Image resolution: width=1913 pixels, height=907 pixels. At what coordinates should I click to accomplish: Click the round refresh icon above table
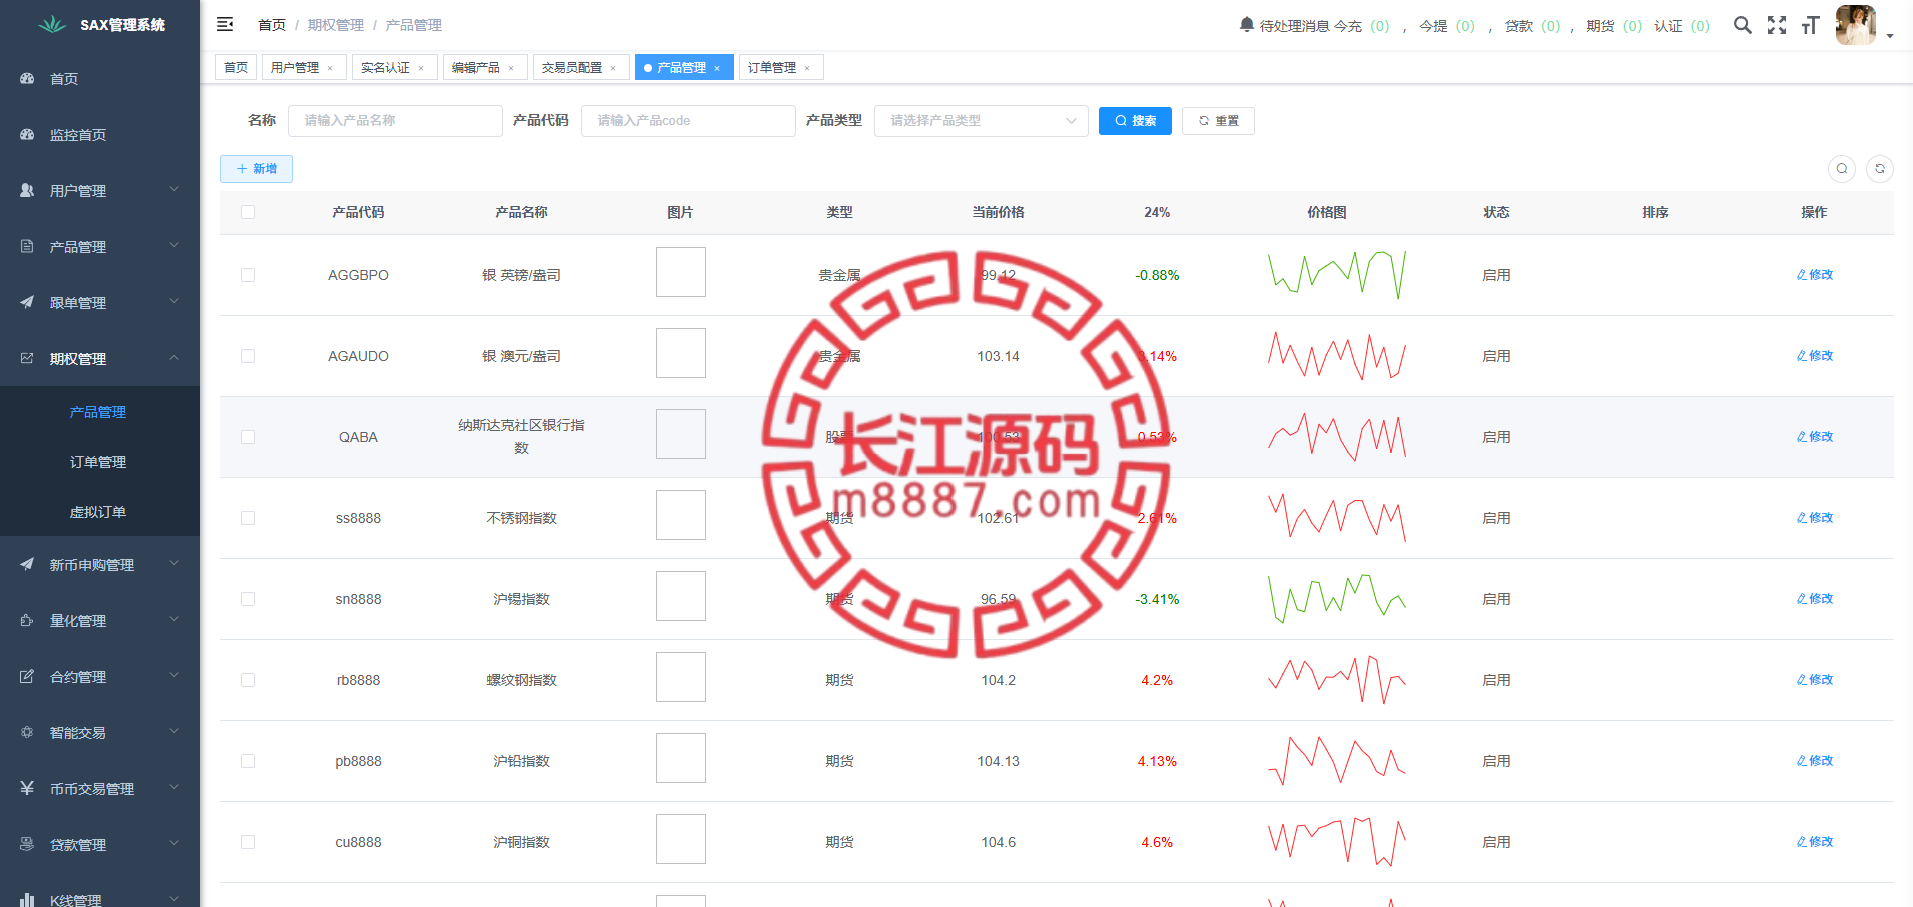1880,169
